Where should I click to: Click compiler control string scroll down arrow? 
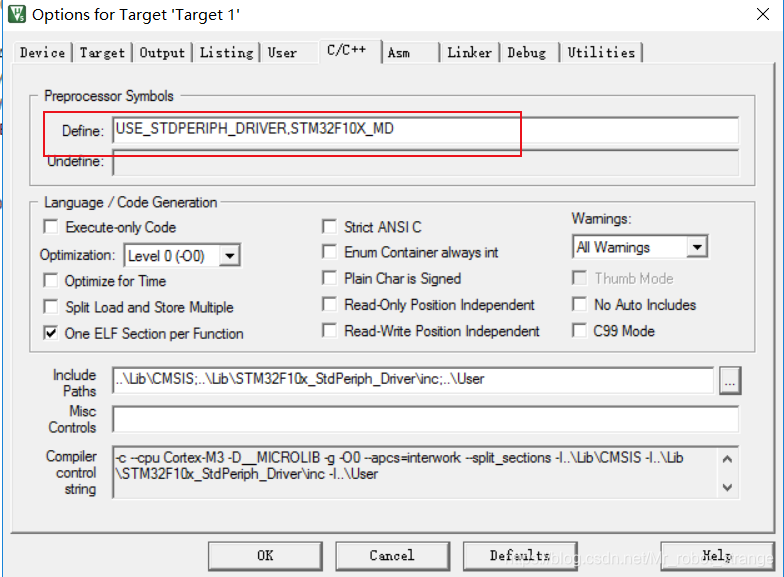(728, 487)
